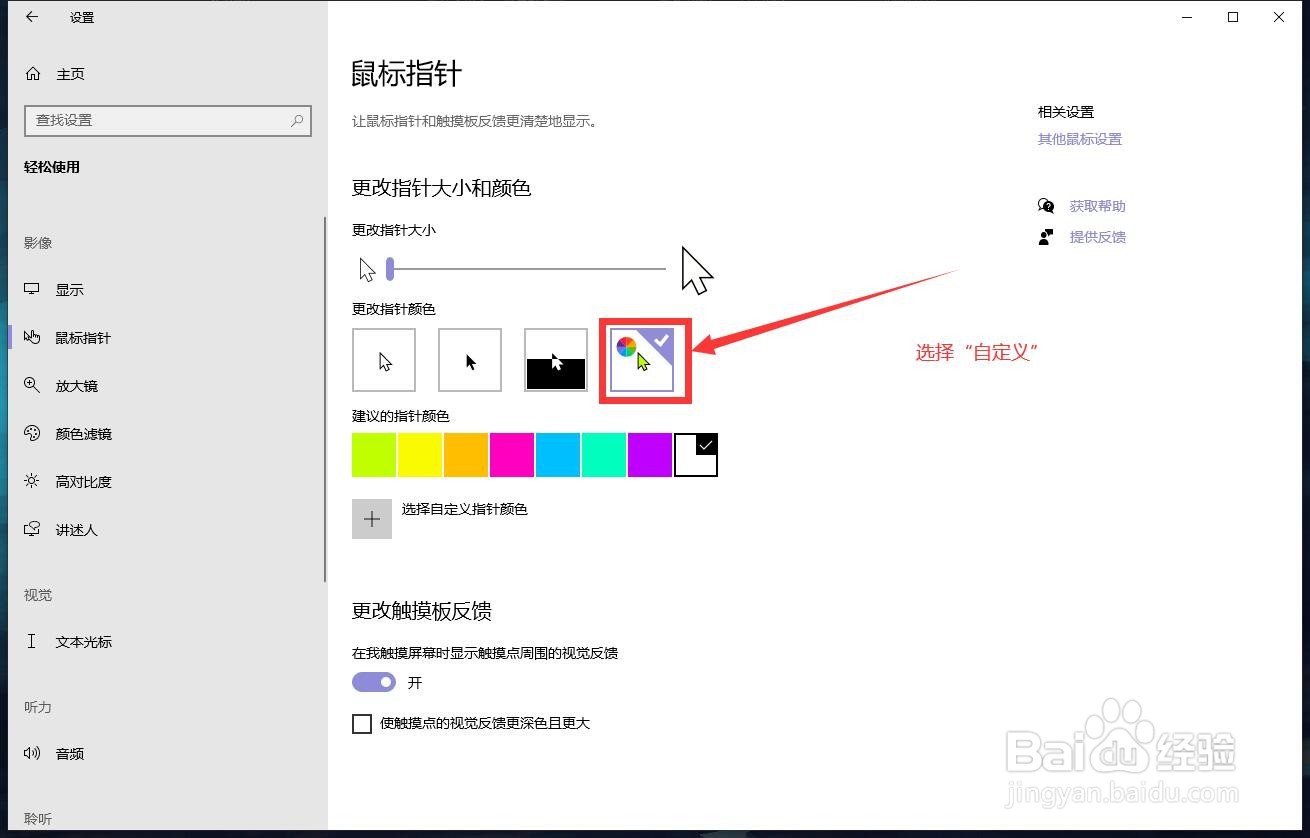Select 鼠标指针 in the sidebar

[83, 338]
